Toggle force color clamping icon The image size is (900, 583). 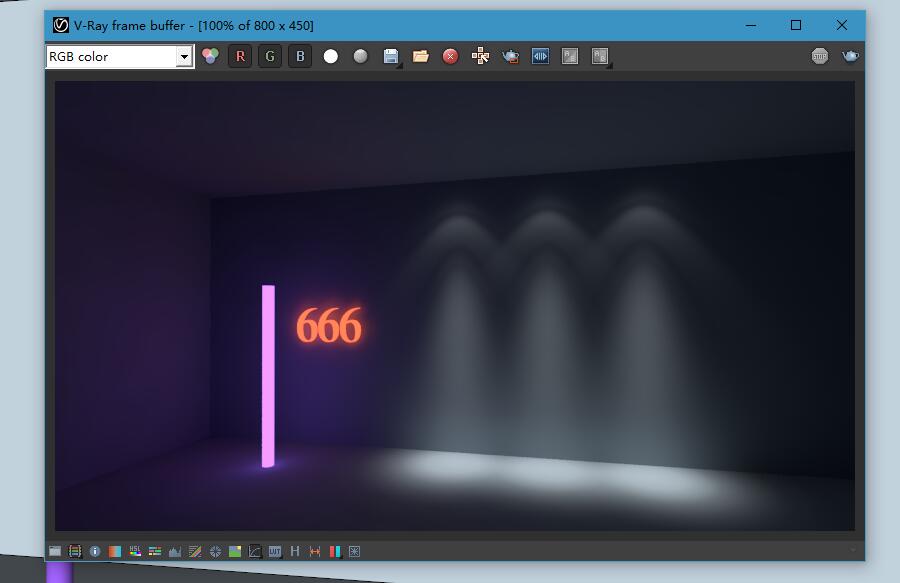point(75,551)
